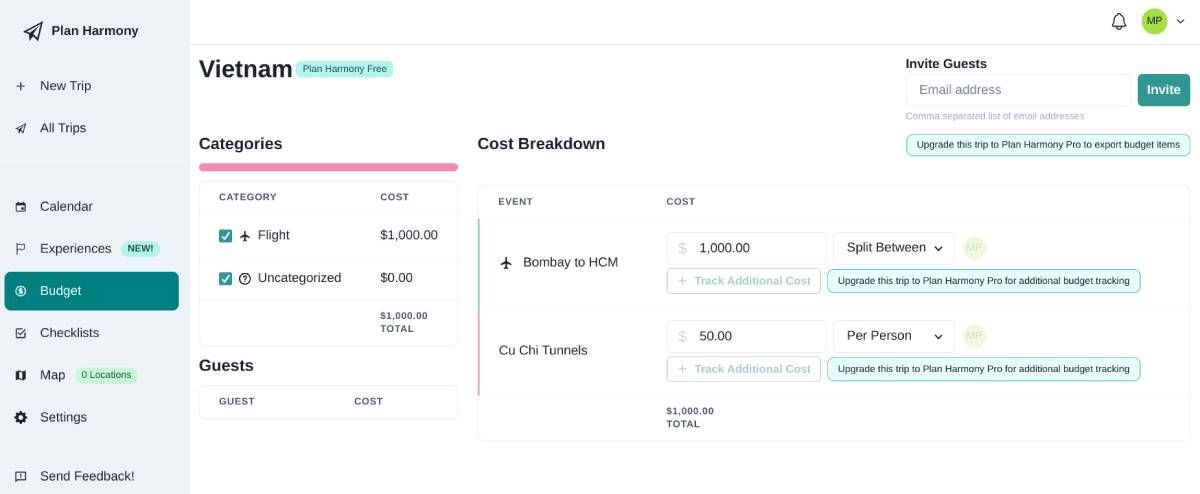Click the notification bell icon
Viewport: 1200px width, 494px height.
(1119, 21)
